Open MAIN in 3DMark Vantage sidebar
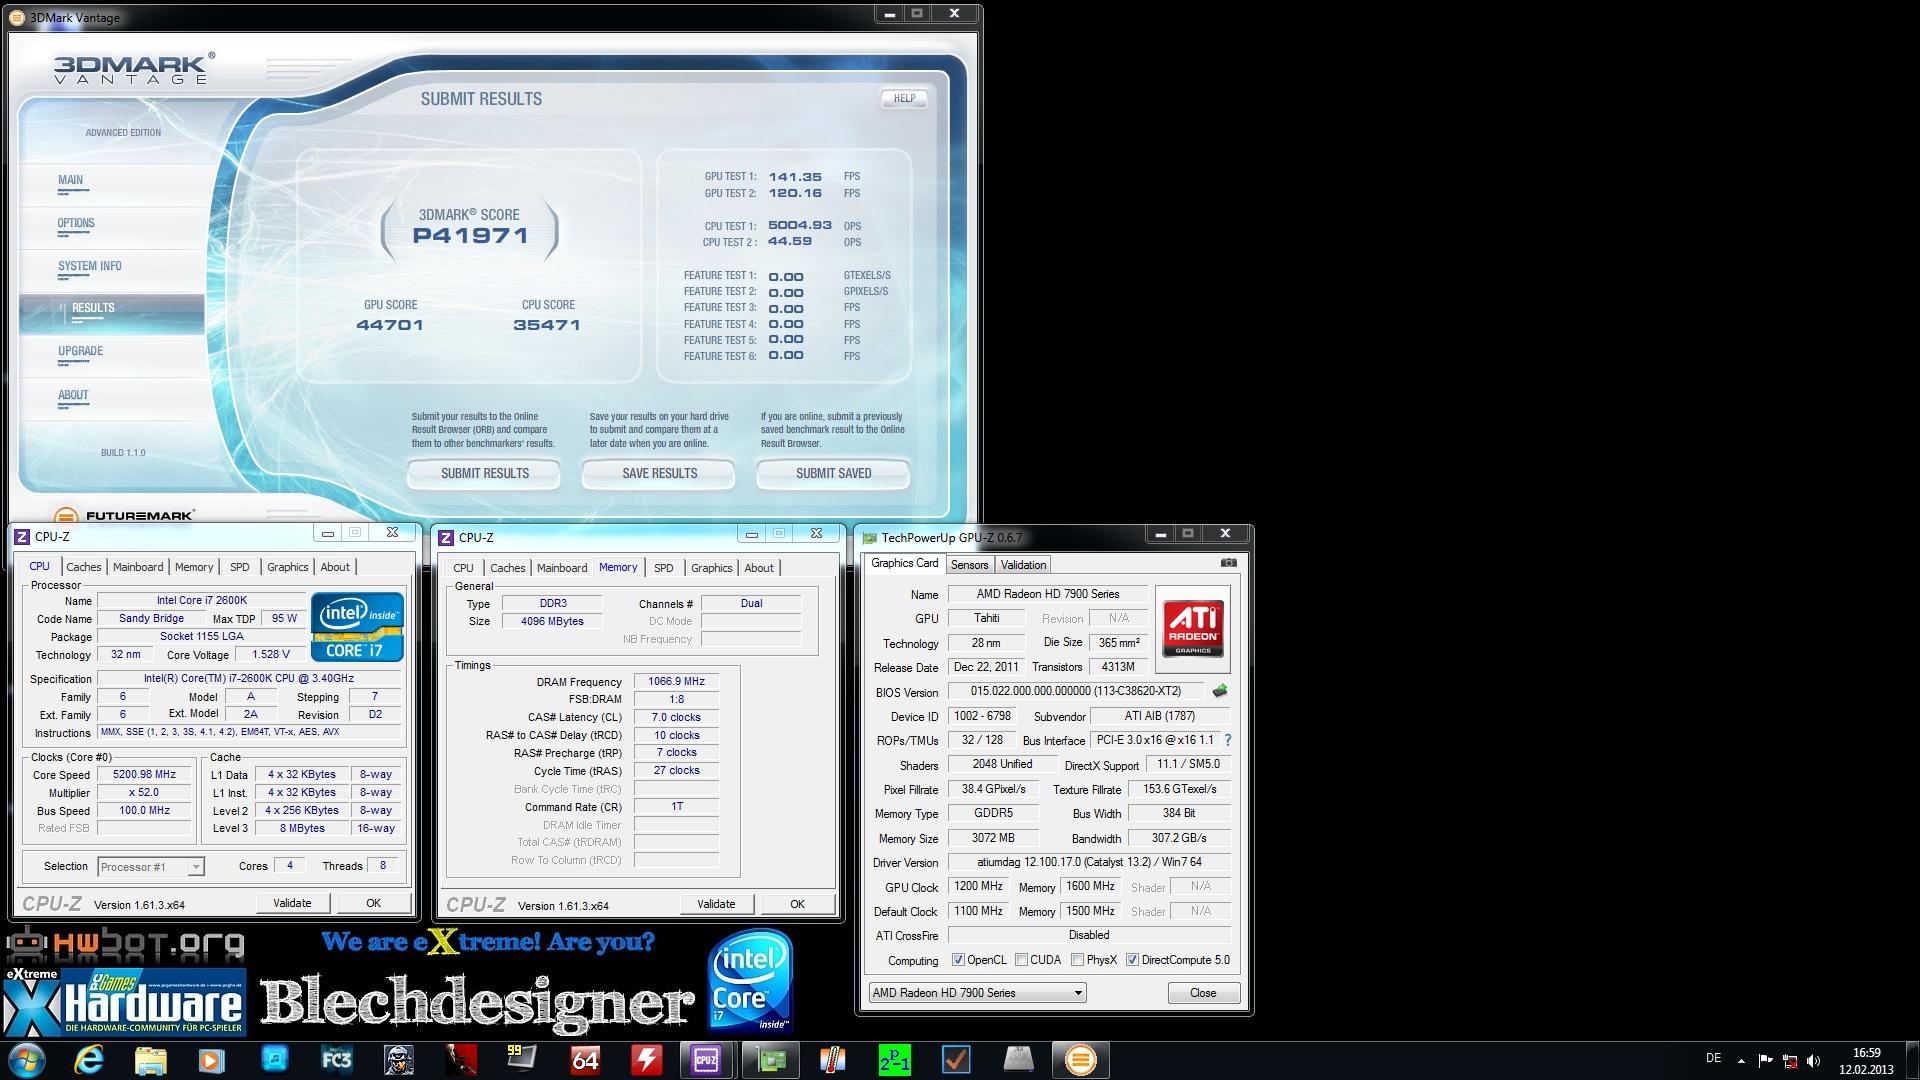 tap(70, 181)
